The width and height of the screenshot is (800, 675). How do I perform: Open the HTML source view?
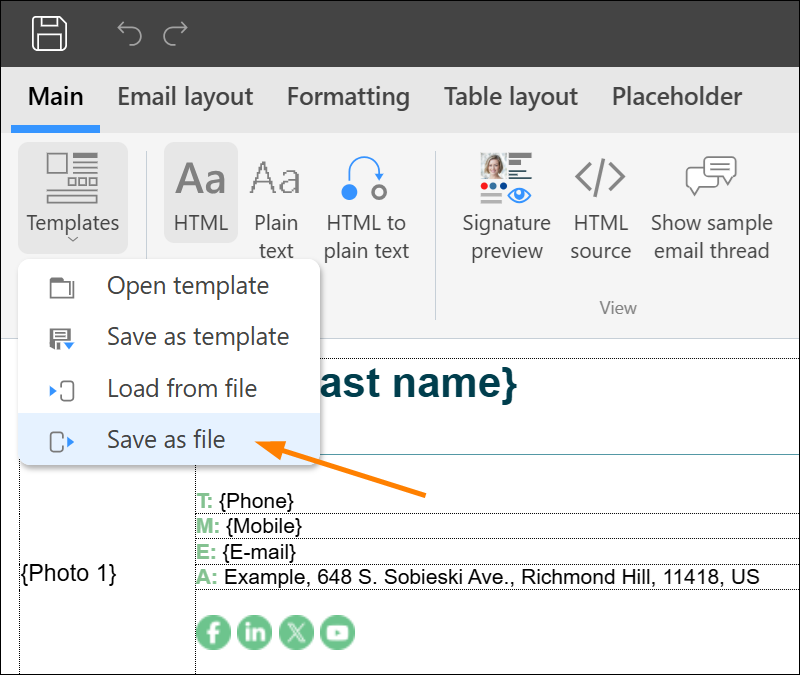(x=601, y=207)
